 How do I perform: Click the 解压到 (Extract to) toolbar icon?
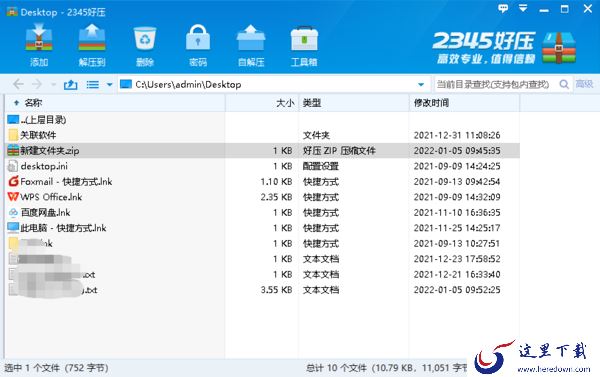[92, 45]
